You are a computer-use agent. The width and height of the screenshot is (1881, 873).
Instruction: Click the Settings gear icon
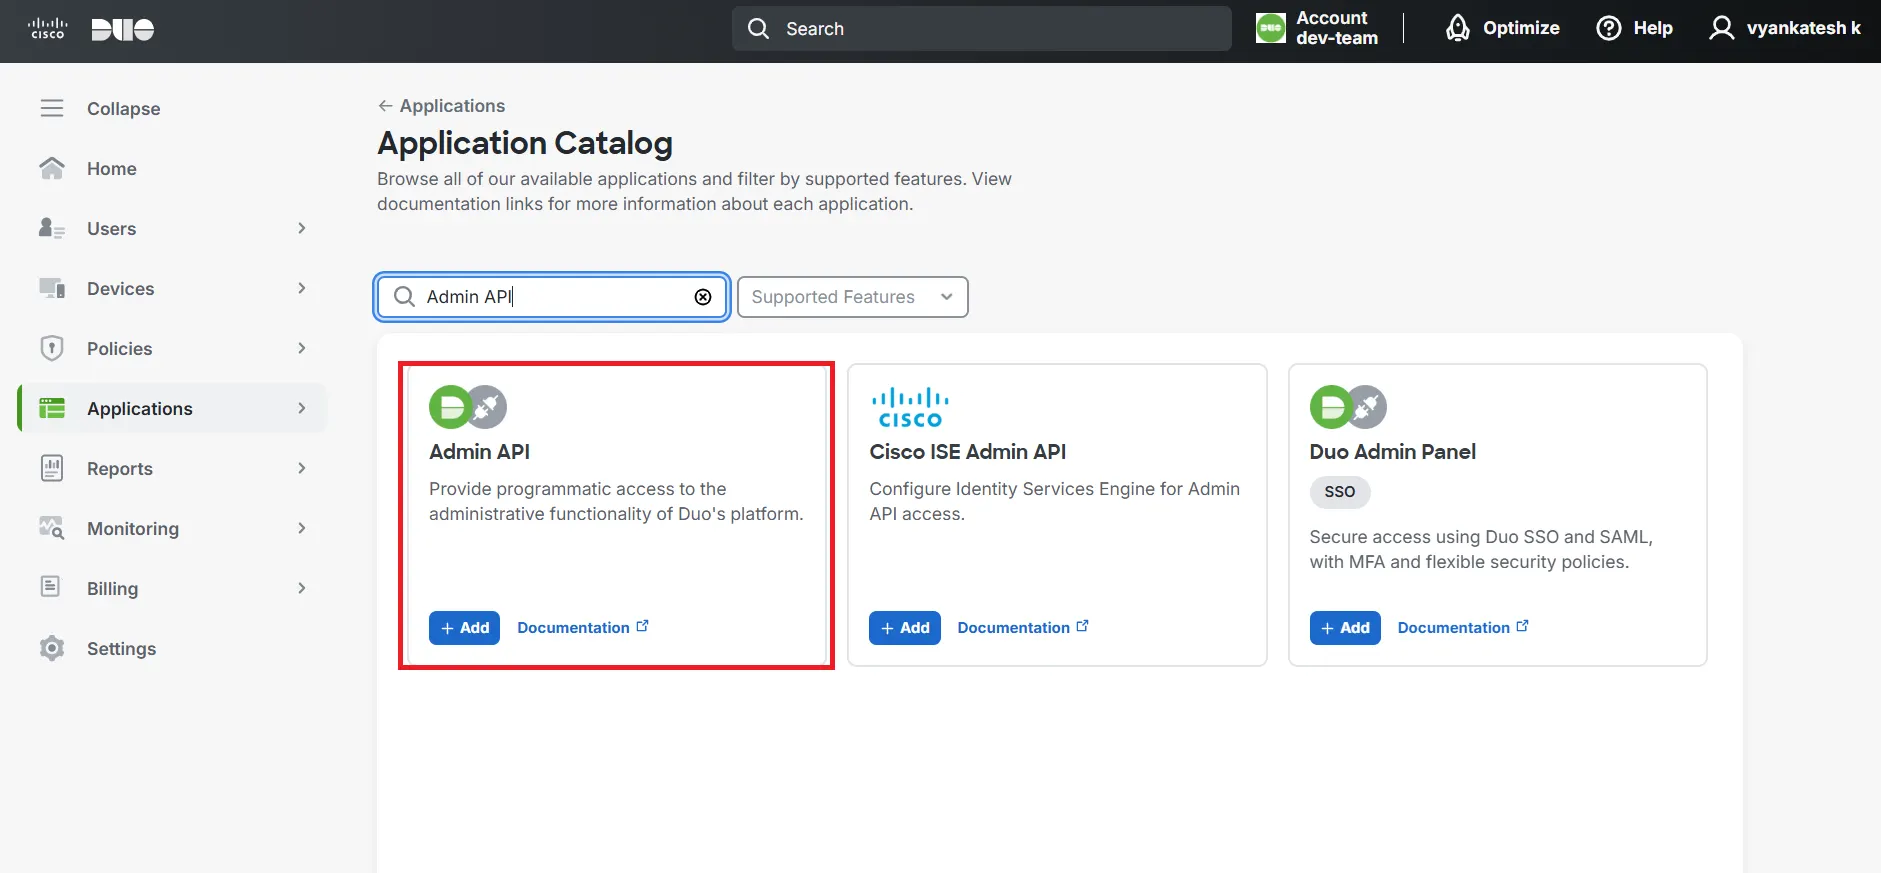(x=52, y=648)
